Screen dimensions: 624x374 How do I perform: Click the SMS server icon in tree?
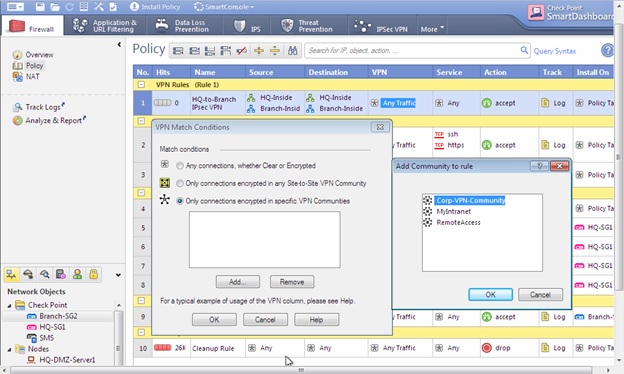point(31,338)
